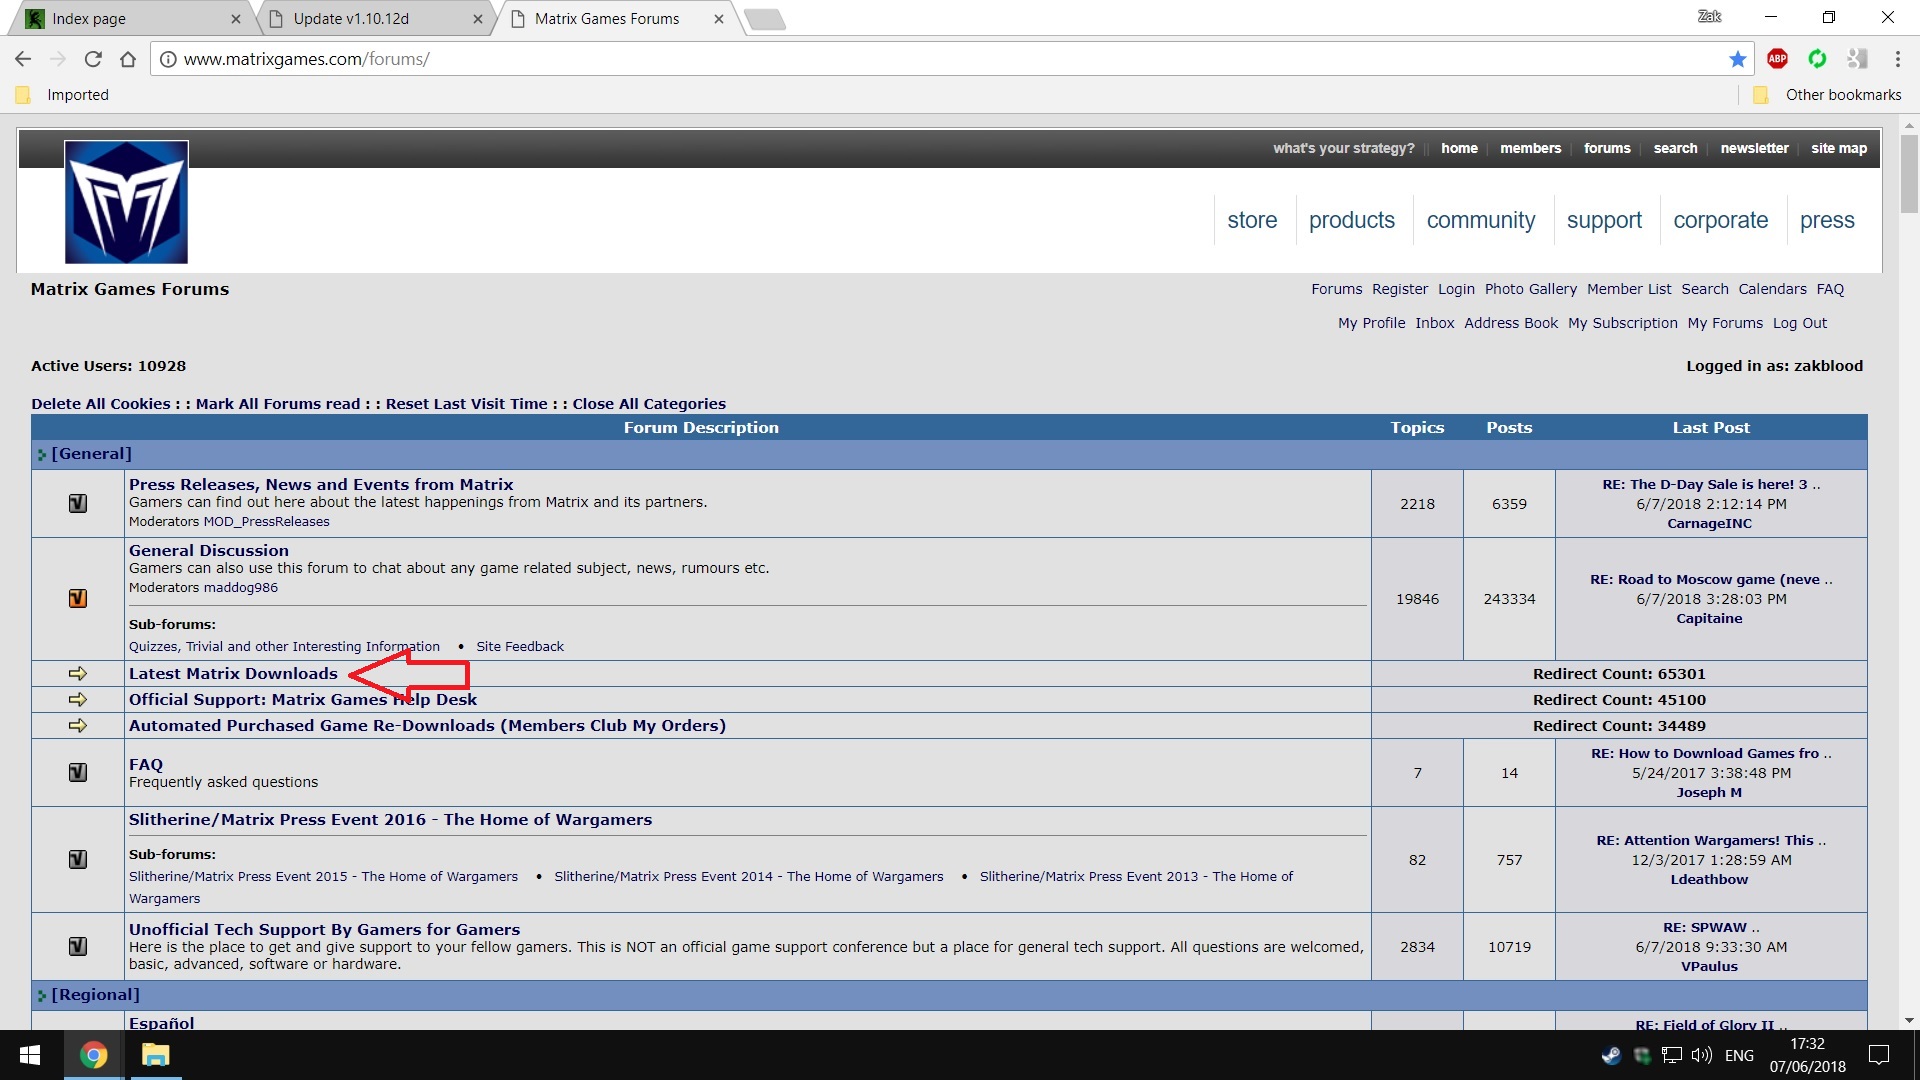This screenshot has width=1920, height=1080.
Task: Open last post by CarnageINC
Action: (1710, 524)
